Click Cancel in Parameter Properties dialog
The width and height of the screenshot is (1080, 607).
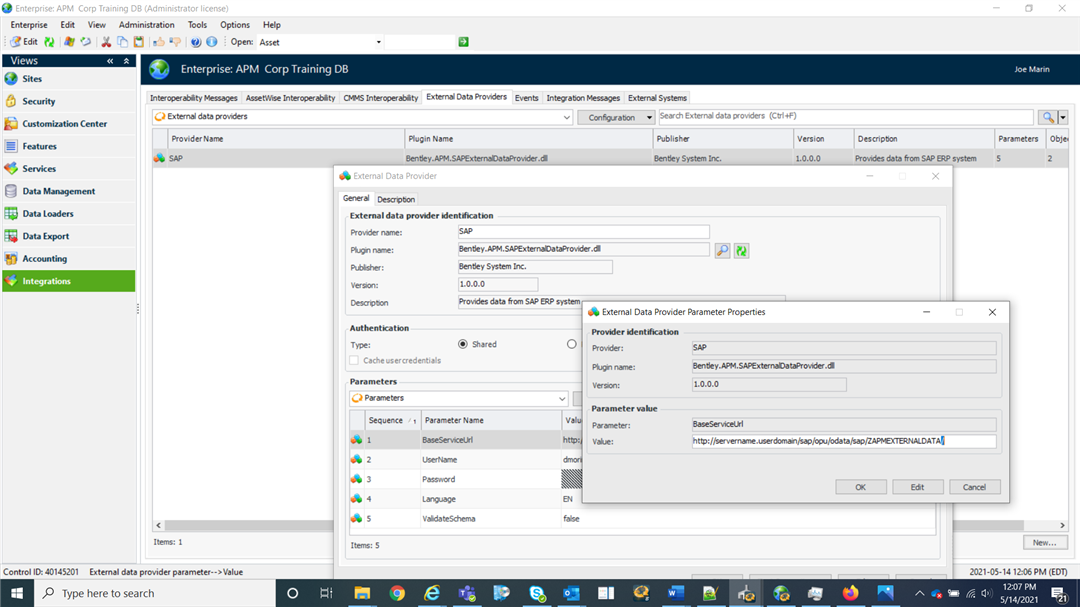click(974, 487)
